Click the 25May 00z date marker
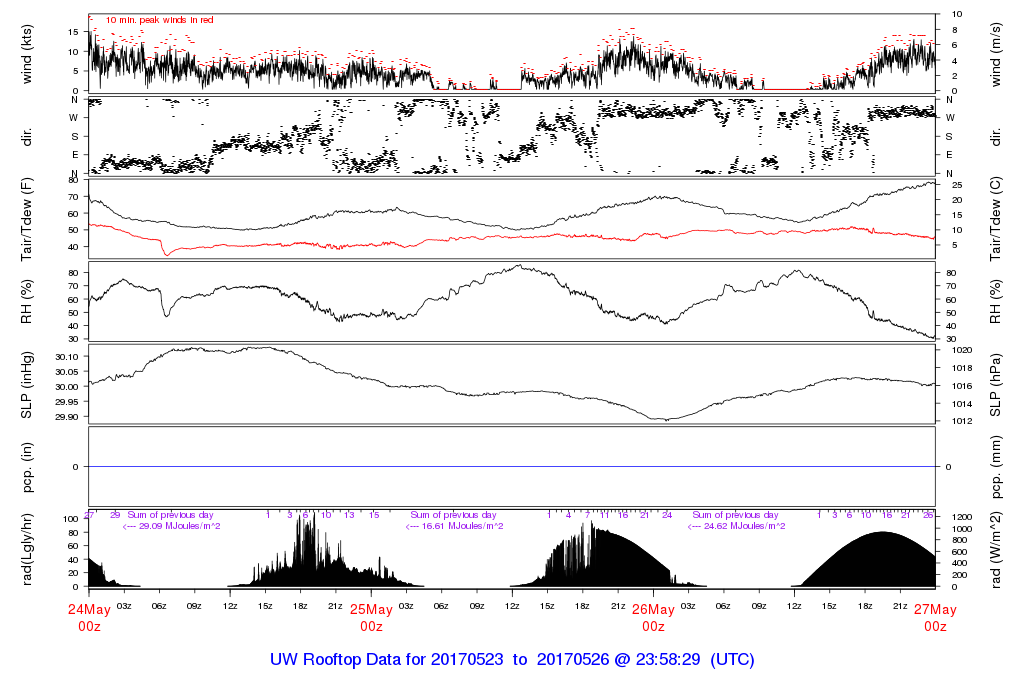The height and width of the screenshot is (700, 1024). click(371, 617)
